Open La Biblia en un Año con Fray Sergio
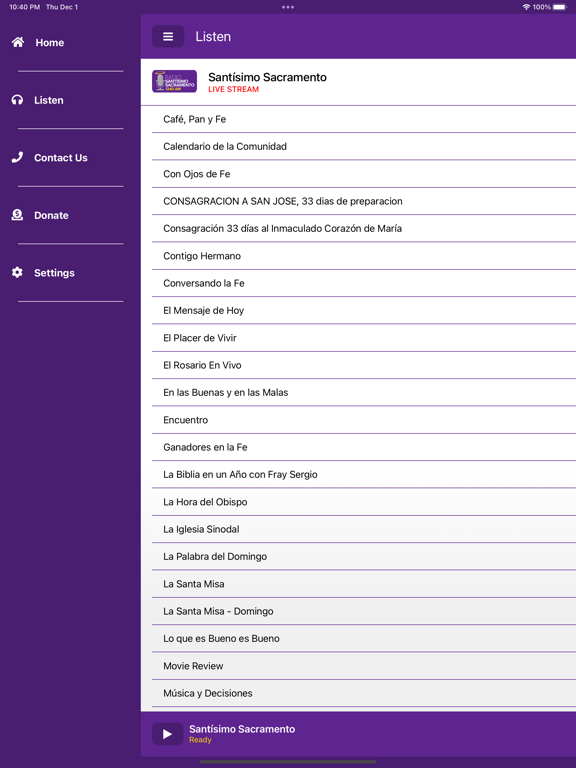This screenshot has width=576, height=768. click(x=364, y=475)
